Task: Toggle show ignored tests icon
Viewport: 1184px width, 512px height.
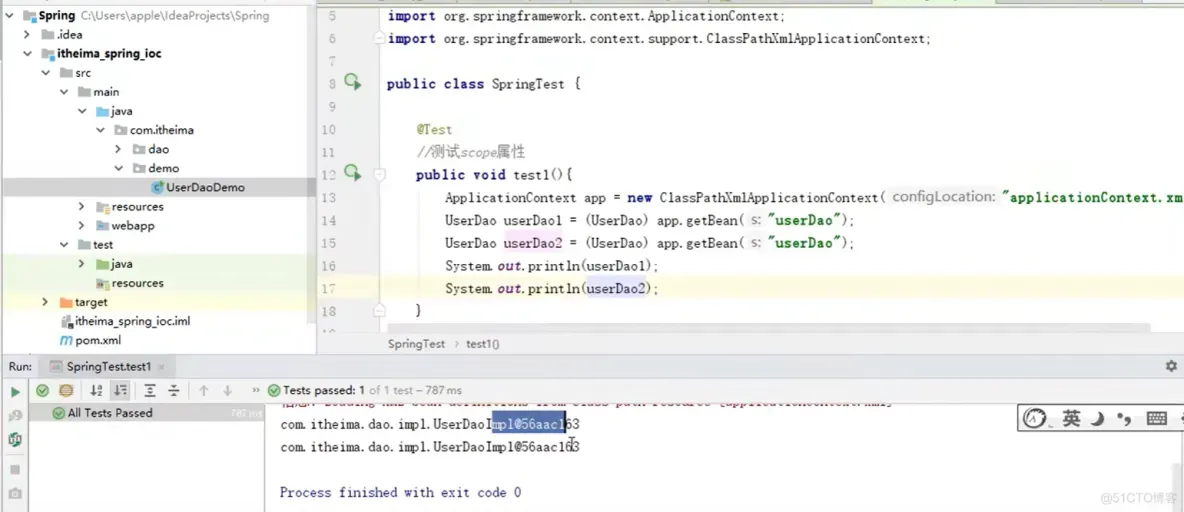Action: click(66, 390)
